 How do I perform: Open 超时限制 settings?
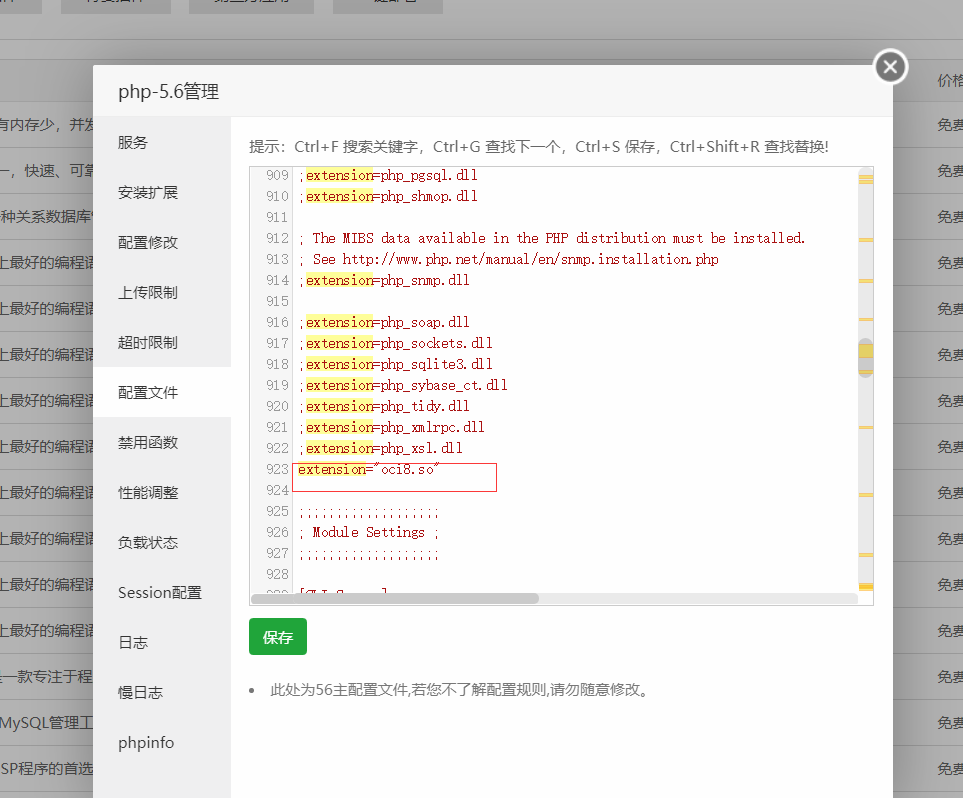coord(162,342)
